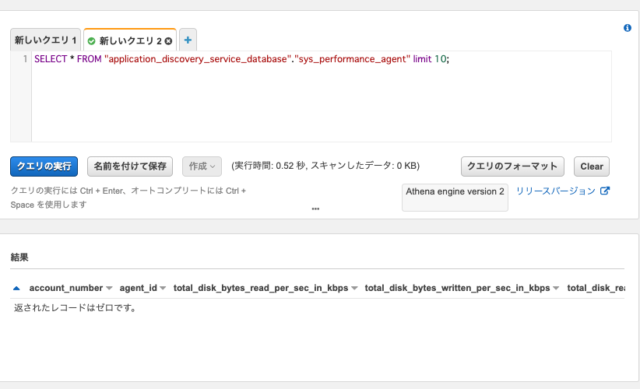Open account_number column dropdown arrow

[x=109, y=288]
